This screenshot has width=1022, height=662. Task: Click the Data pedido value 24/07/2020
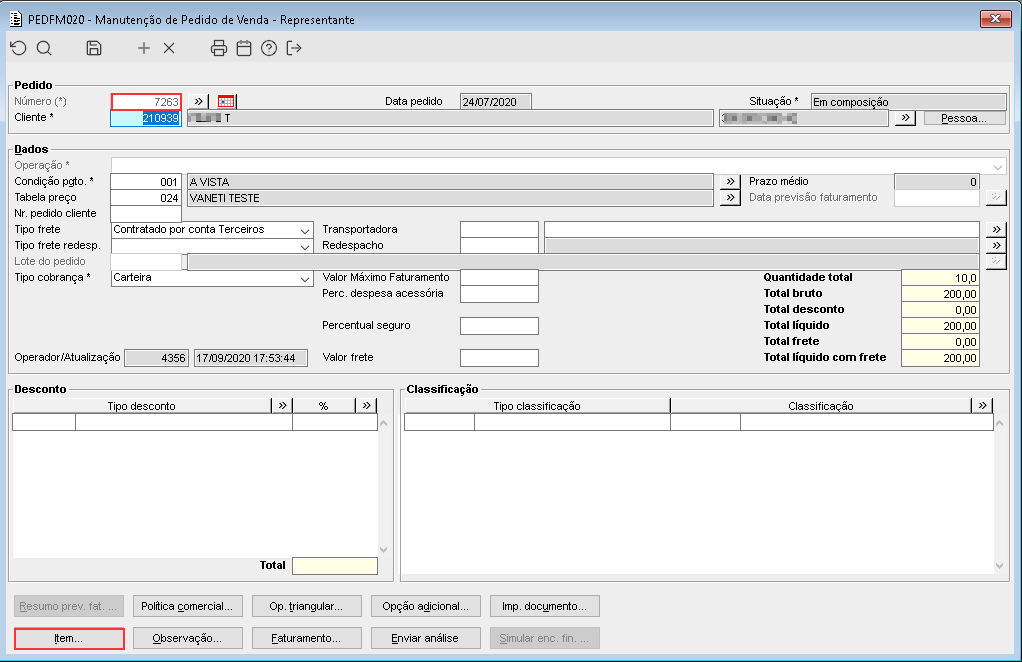pyautogui.click(x=495, y=102)
